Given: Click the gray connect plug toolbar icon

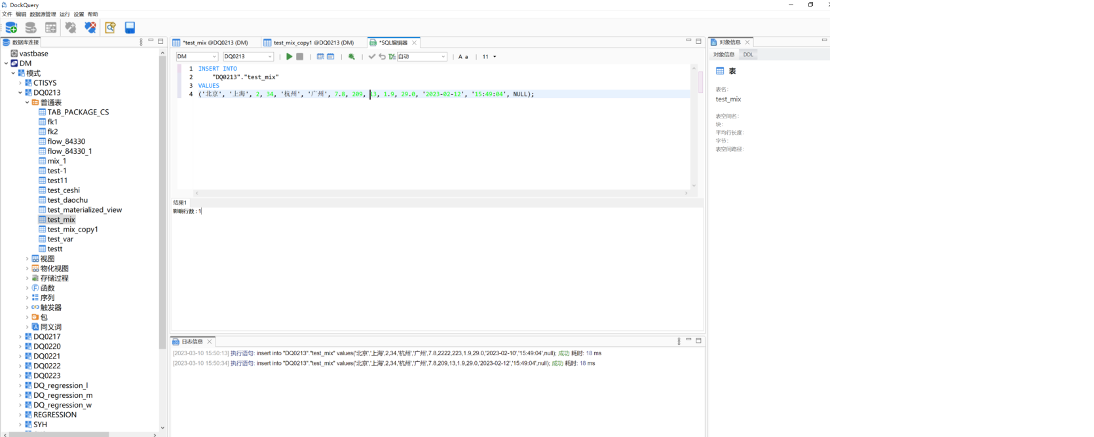Looking at the screenshot, I should click(x=70, y=28).
